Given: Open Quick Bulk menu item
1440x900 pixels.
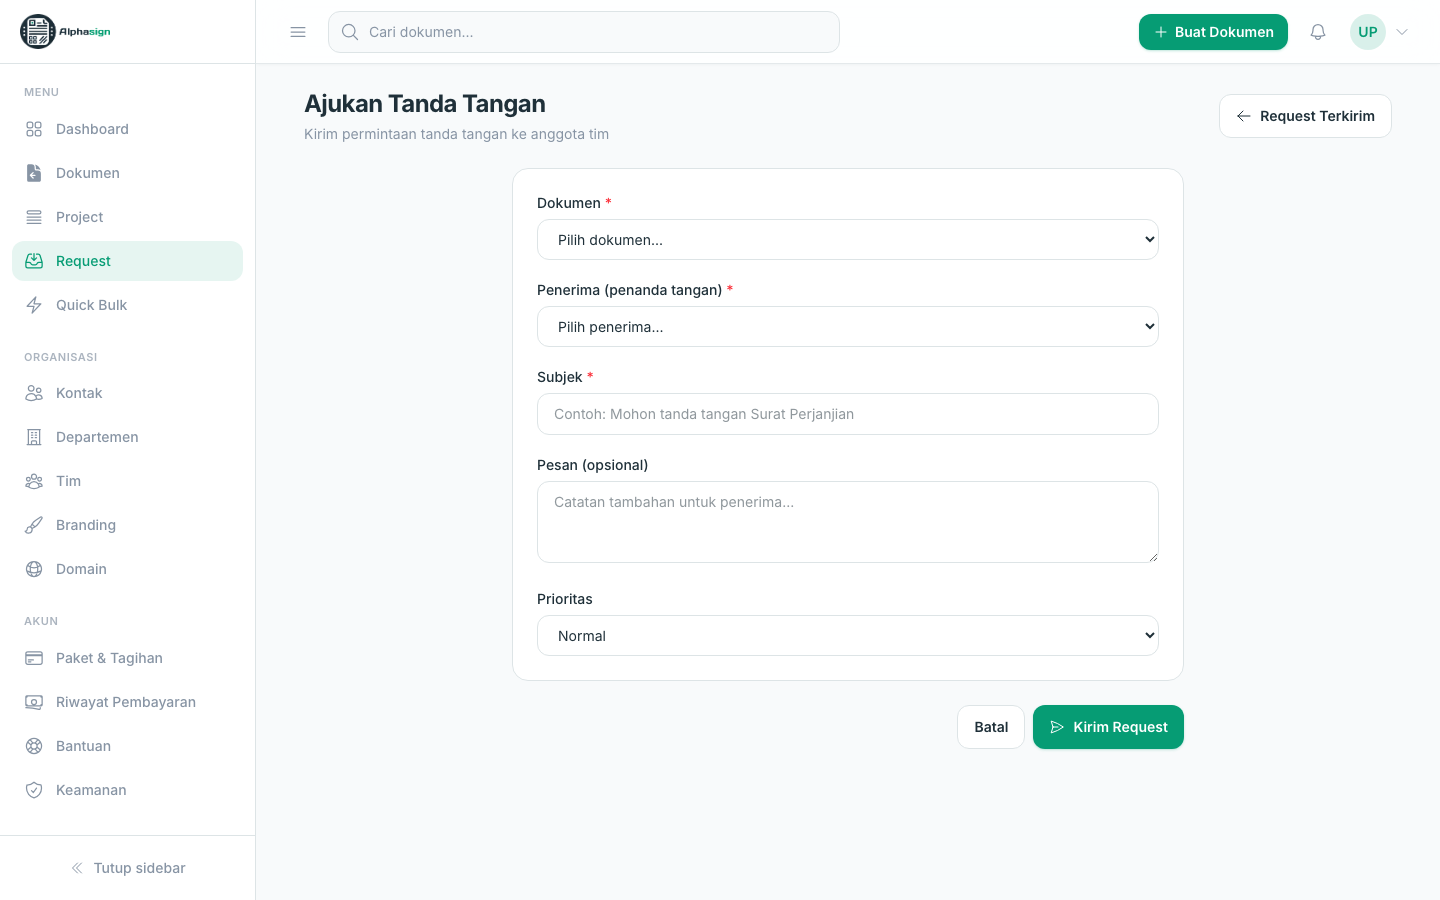Looking at the screenshot, I should 127,305.
